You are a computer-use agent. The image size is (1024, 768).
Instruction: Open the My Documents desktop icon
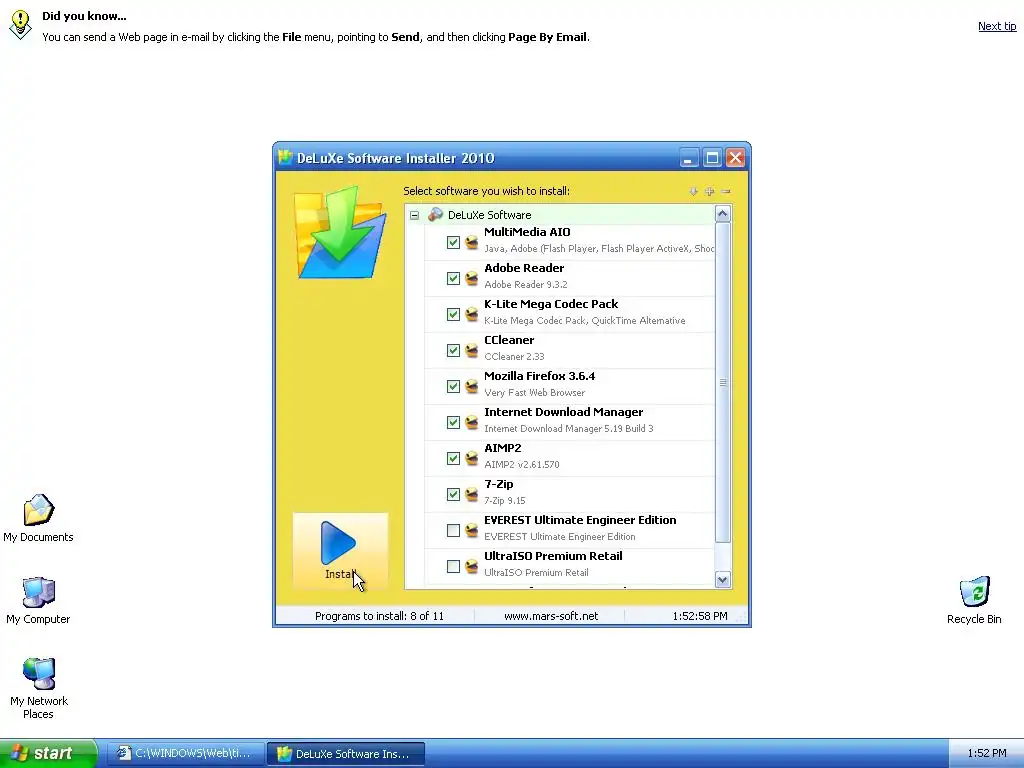click(38, 519)
